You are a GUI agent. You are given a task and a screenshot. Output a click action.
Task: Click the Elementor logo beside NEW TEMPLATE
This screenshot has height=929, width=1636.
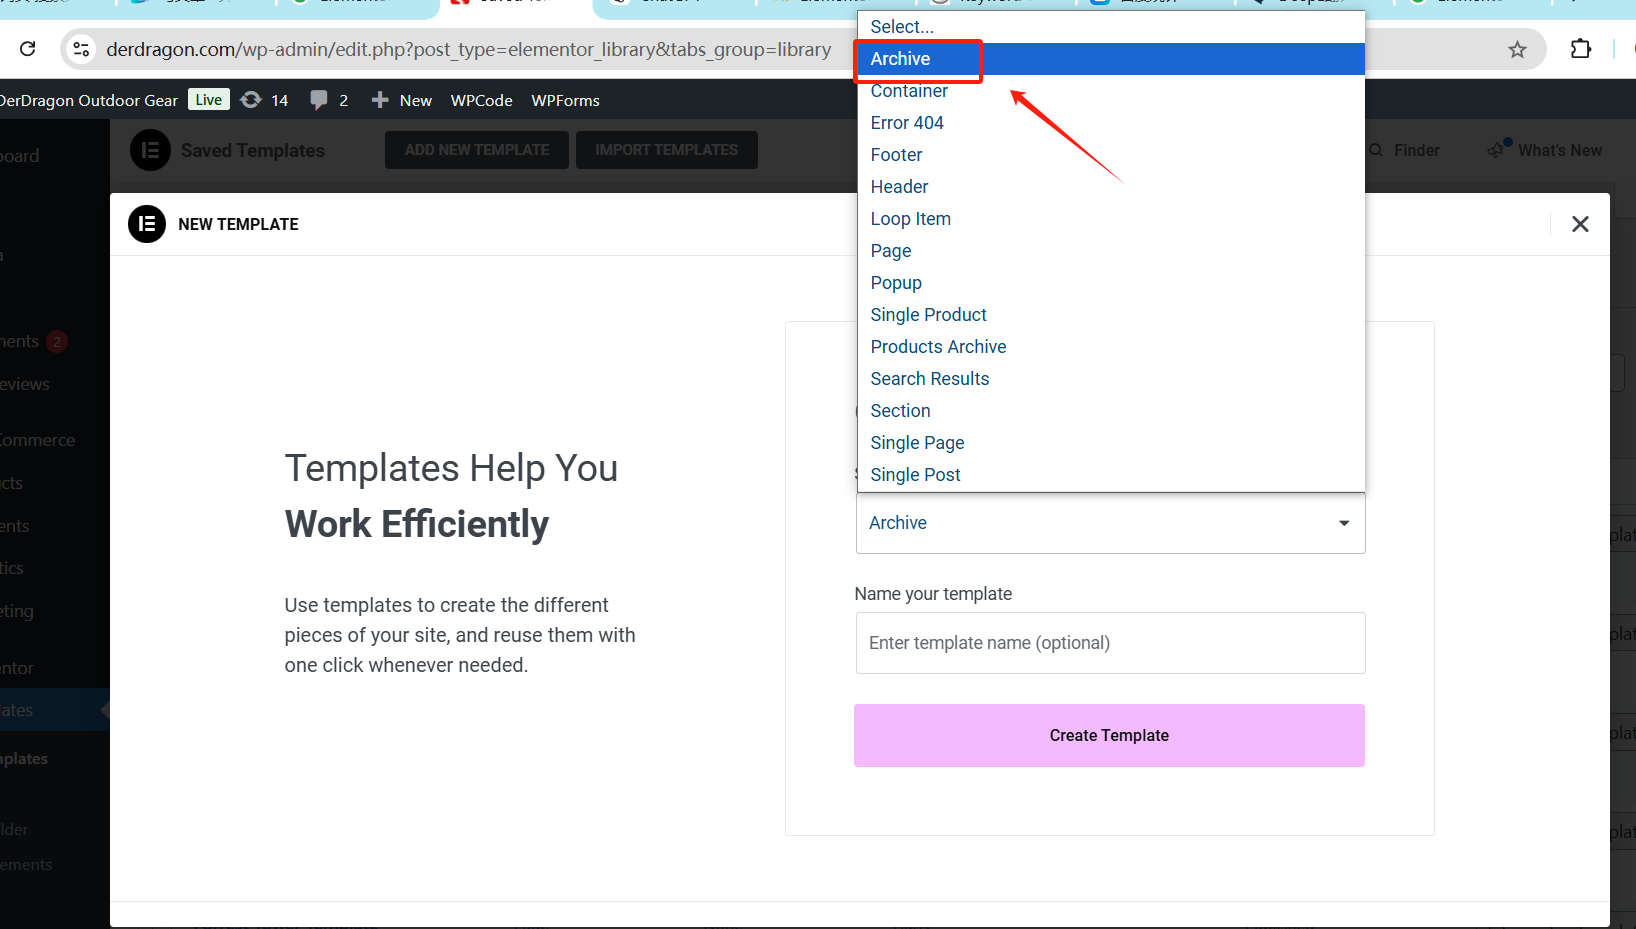coord(147,224)
